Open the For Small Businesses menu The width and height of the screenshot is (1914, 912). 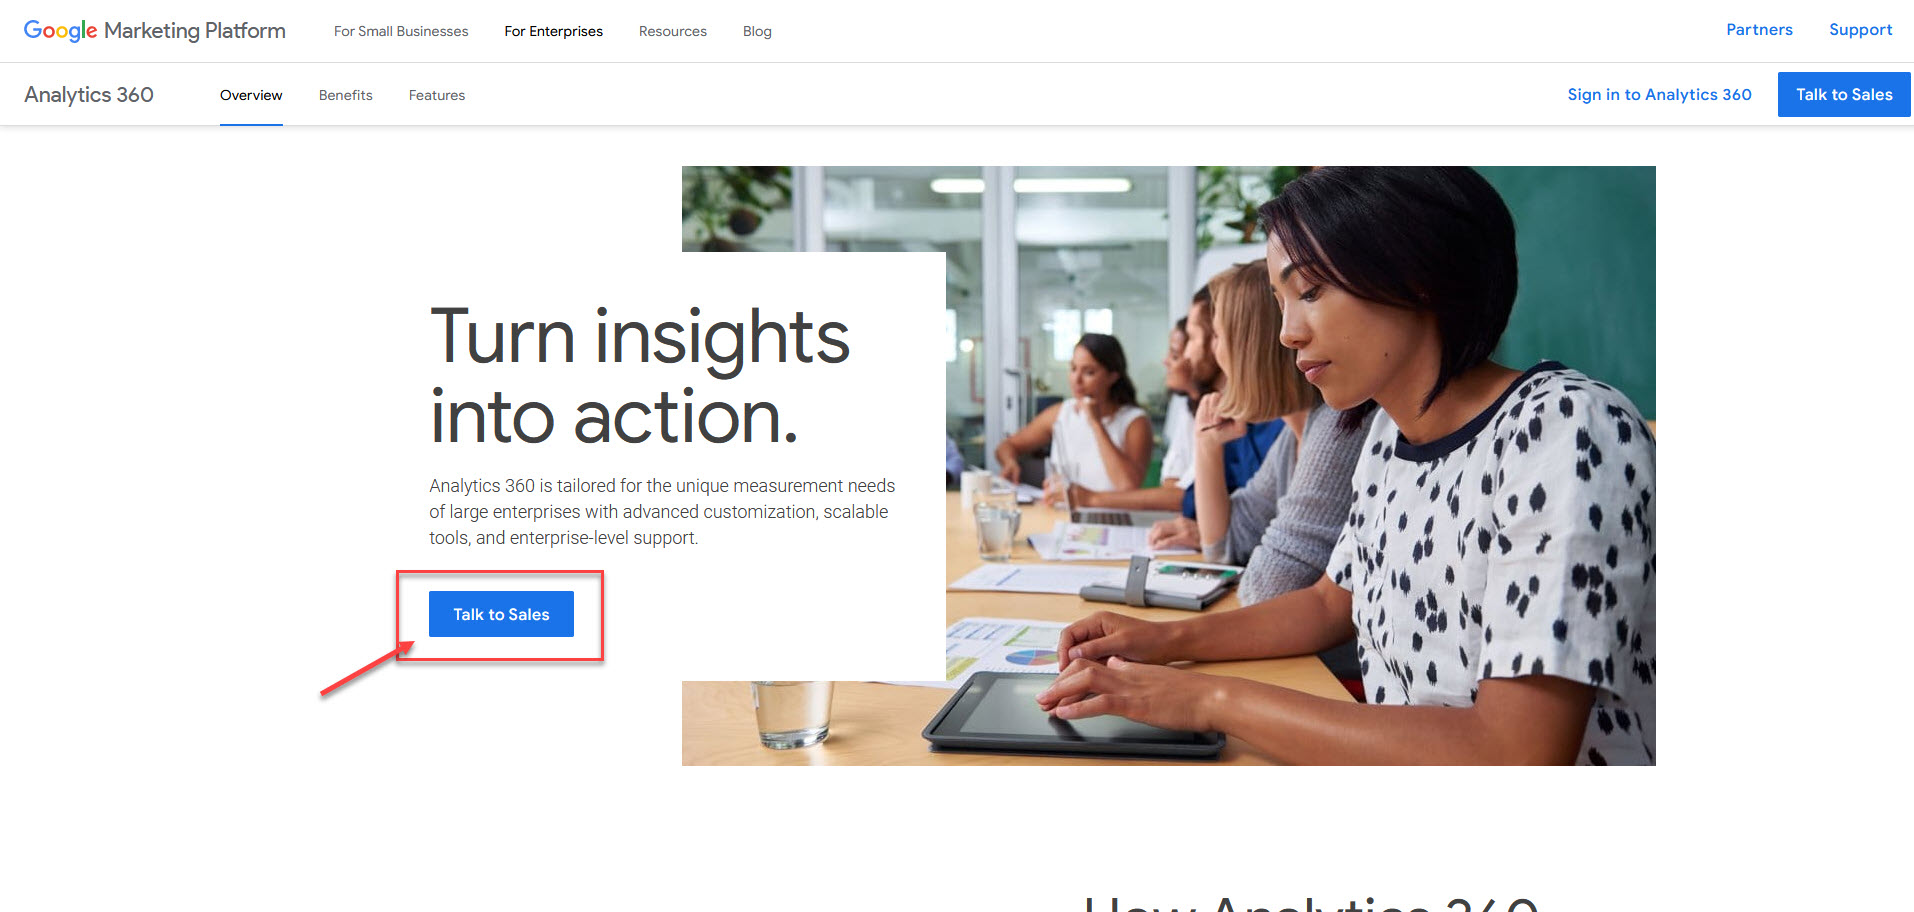pyautogui.click(x=401, y=31)
